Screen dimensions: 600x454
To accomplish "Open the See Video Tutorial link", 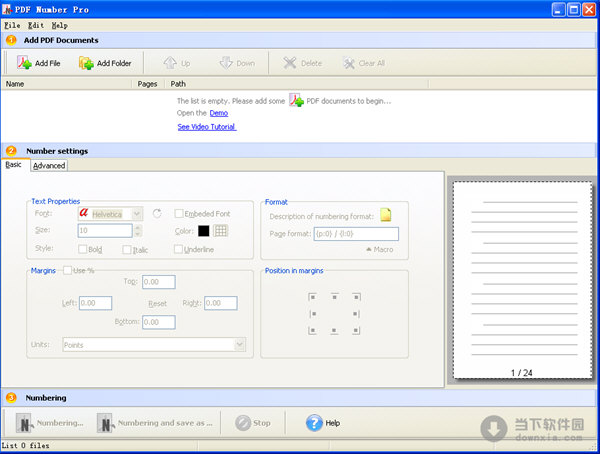I will pyautogui.click(x=207, y=127).
